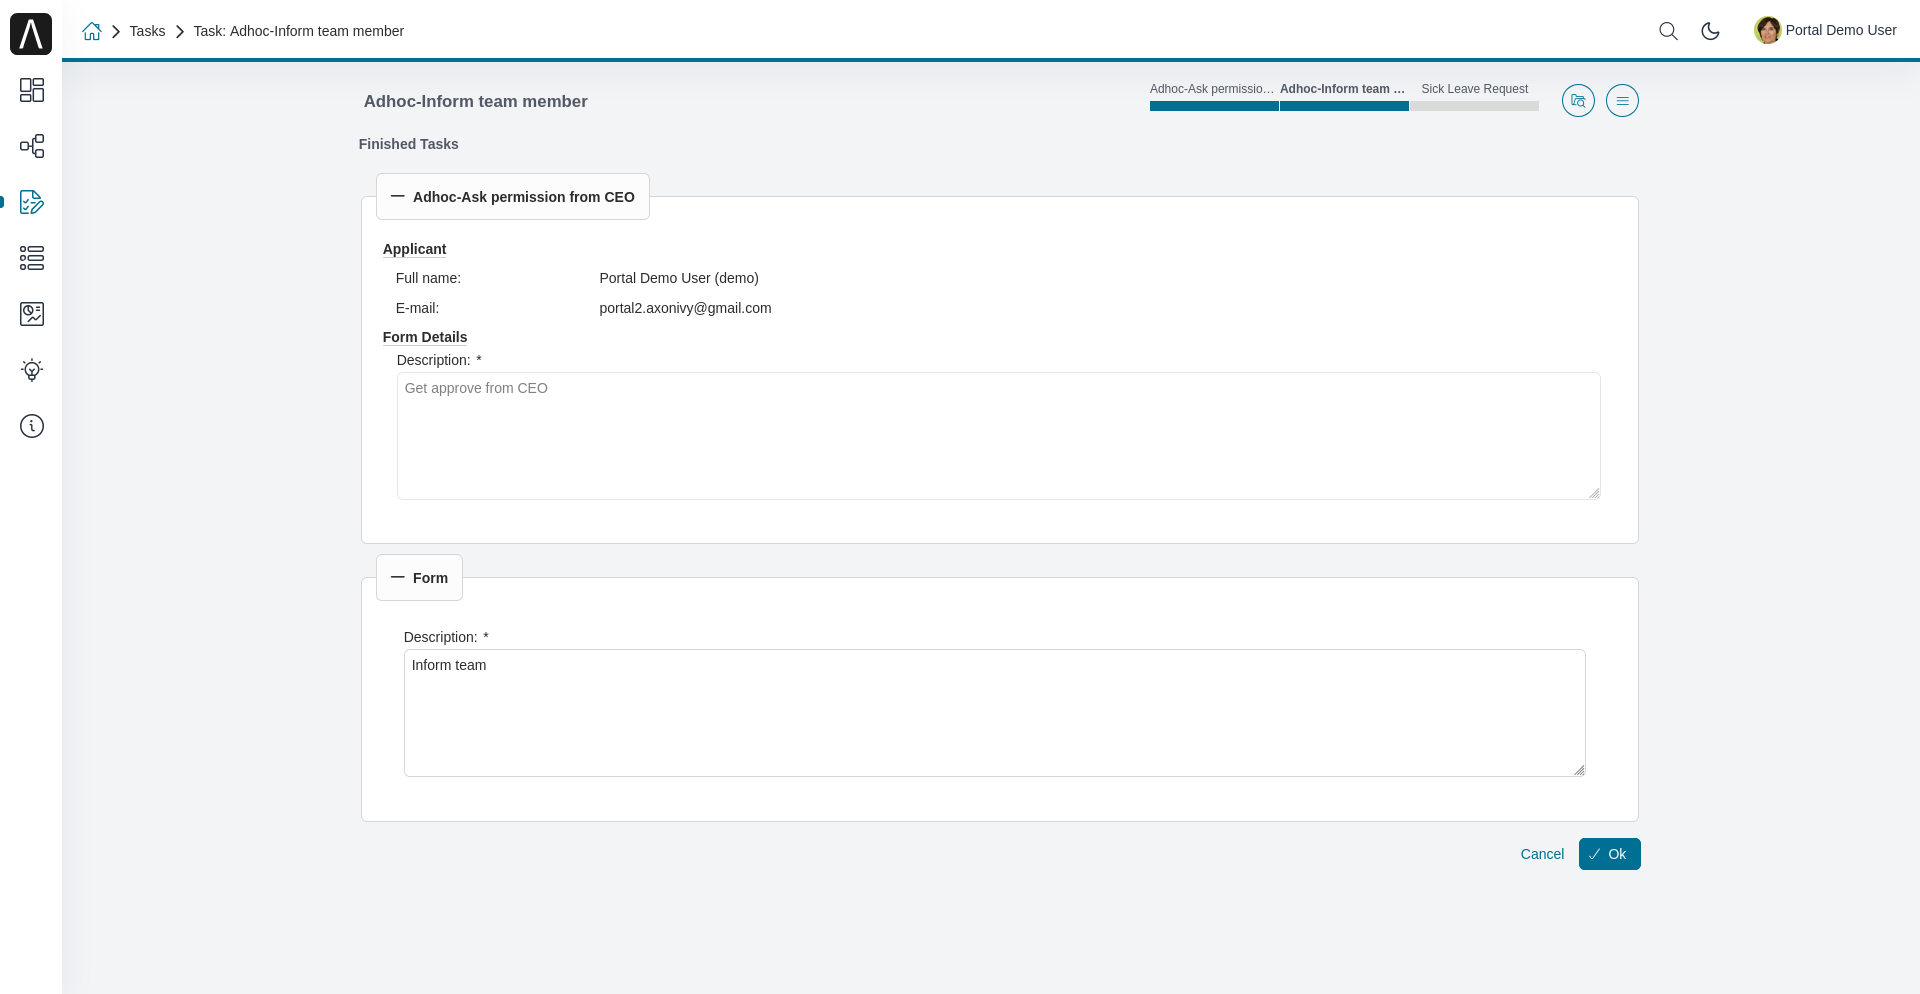Open the Processes sidebar icon
1920x994 pixels.
(32, 146)
